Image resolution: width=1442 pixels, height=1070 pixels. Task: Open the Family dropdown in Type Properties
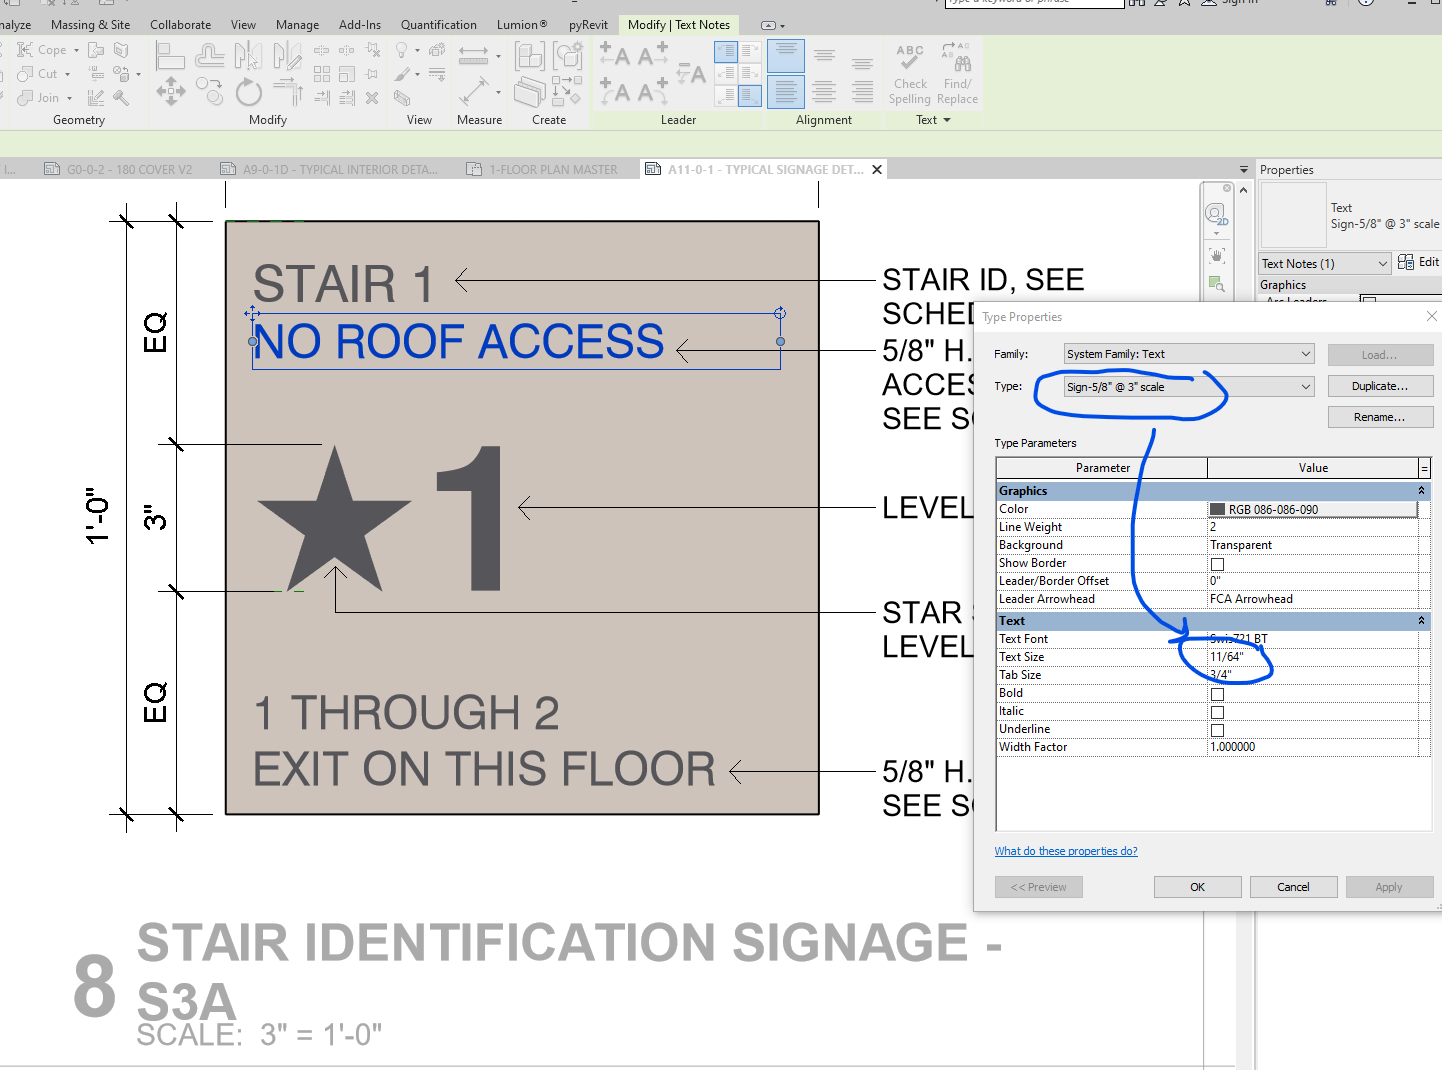pos(1304,353)
